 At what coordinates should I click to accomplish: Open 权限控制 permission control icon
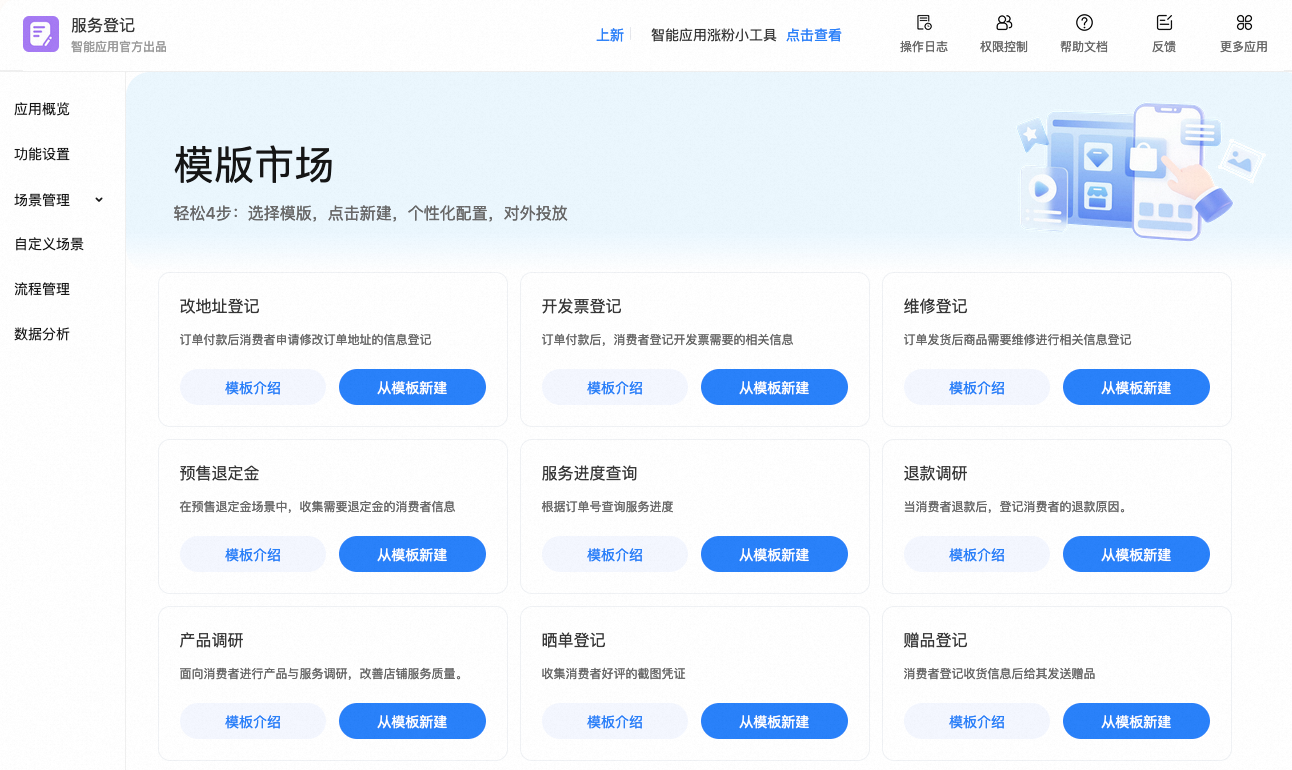[x=1003, y=23]
